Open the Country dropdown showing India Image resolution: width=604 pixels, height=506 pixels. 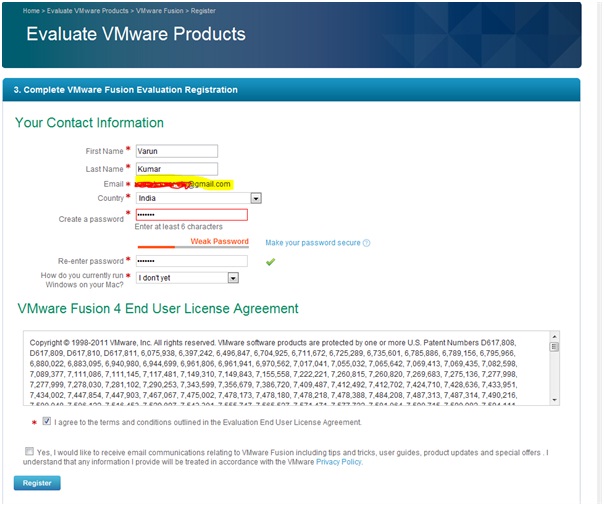pos(199,198)
